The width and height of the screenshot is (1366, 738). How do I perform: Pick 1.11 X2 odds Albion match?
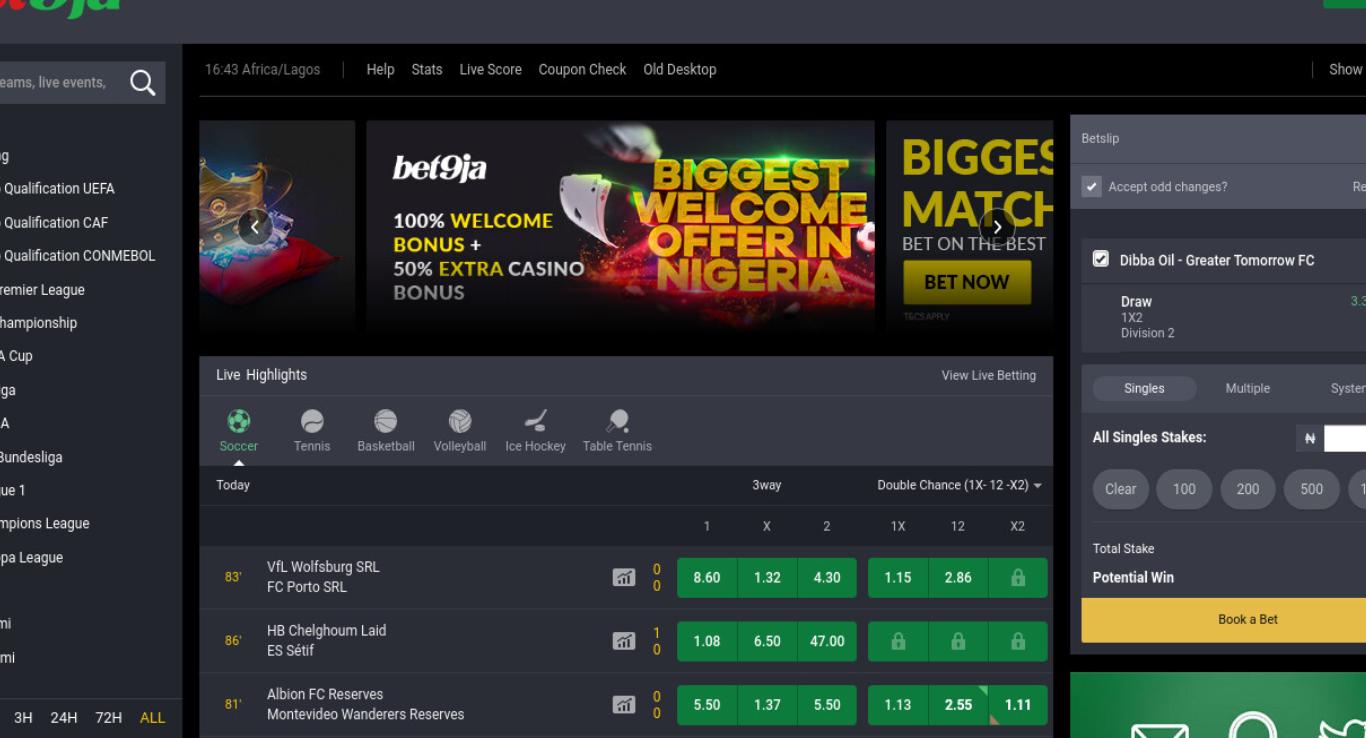click(1018, 705)
